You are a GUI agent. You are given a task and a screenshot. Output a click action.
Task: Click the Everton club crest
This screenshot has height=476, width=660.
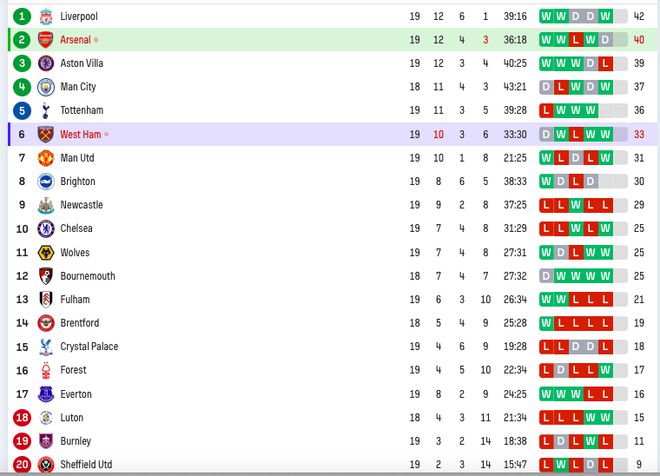(46, 394)
